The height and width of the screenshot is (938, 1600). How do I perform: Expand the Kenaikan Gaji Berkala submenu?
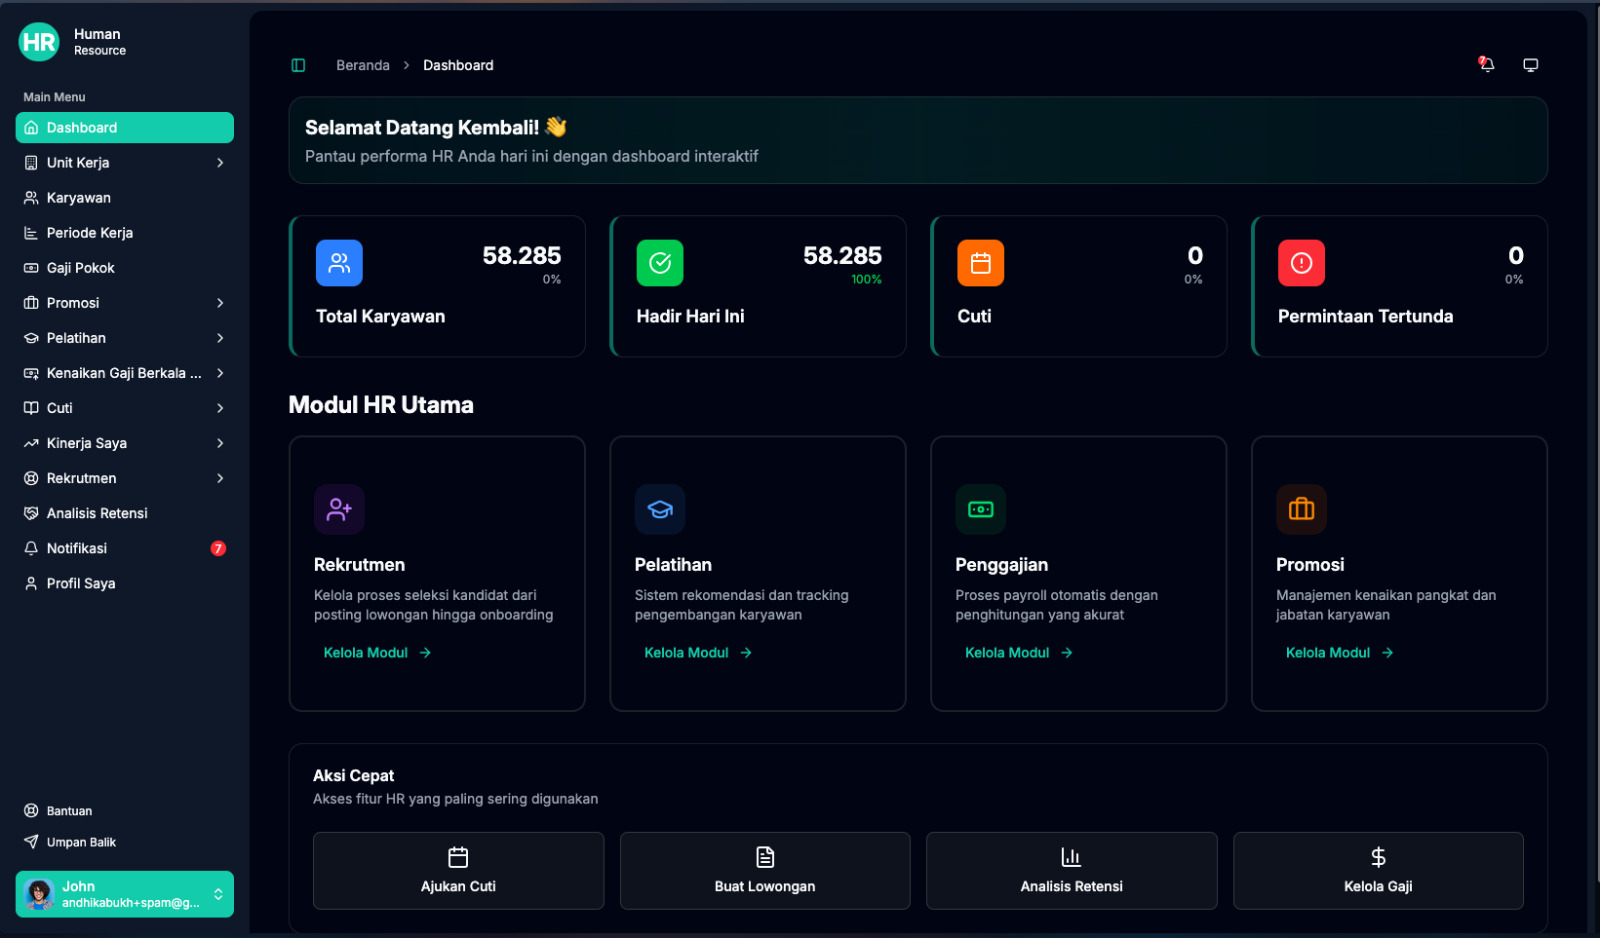coord(220,373)
